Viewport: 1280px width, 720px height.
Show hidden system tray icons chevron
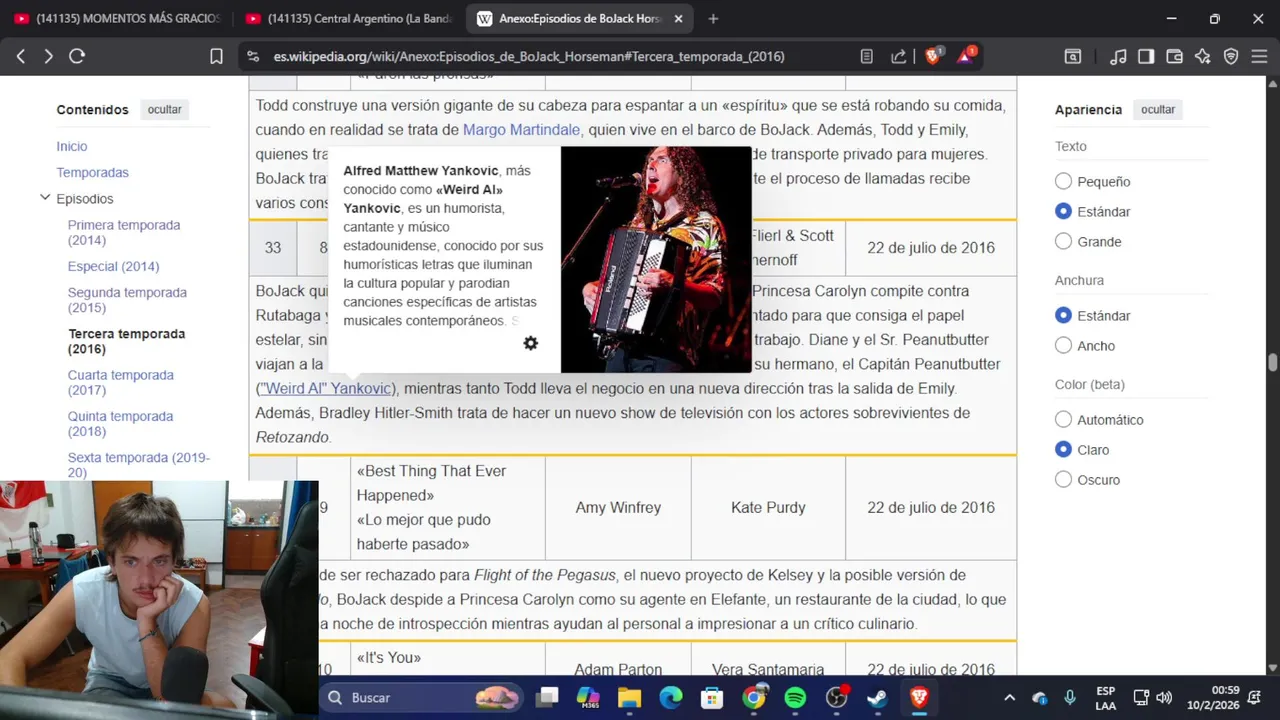tap(1009, 698)
